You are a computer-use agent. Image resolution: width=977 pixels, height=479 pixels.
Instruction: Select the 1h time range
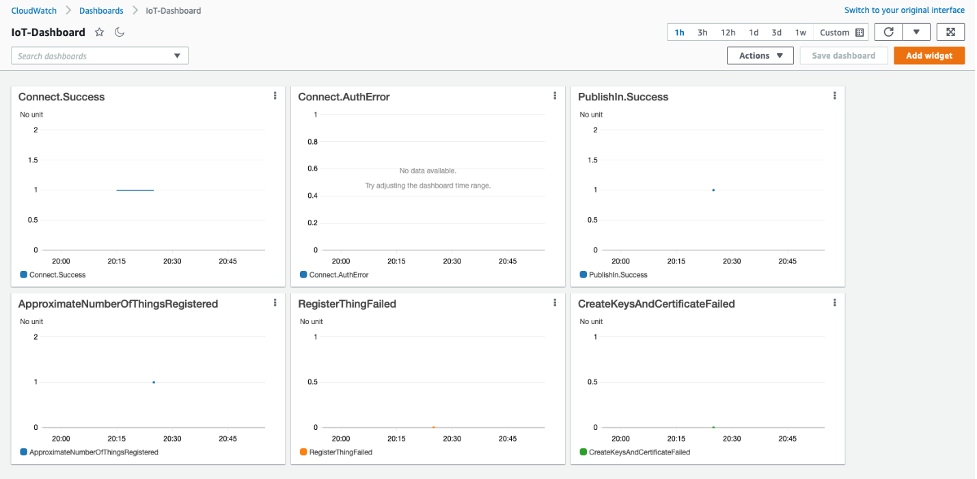point(680,32)
